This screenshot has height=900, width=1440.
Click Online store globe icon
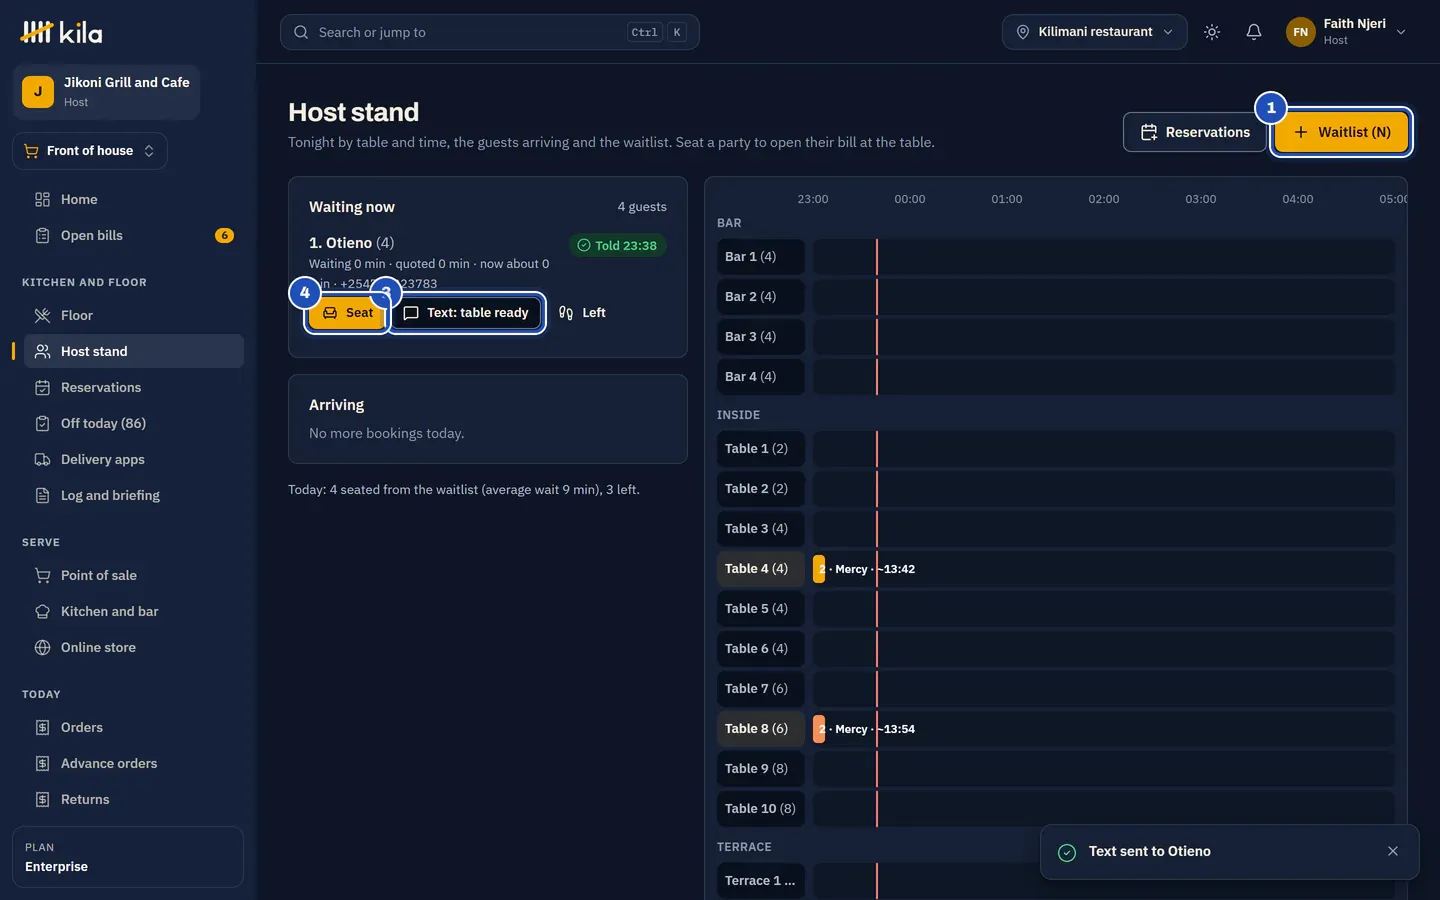click(x=42, y=647)
